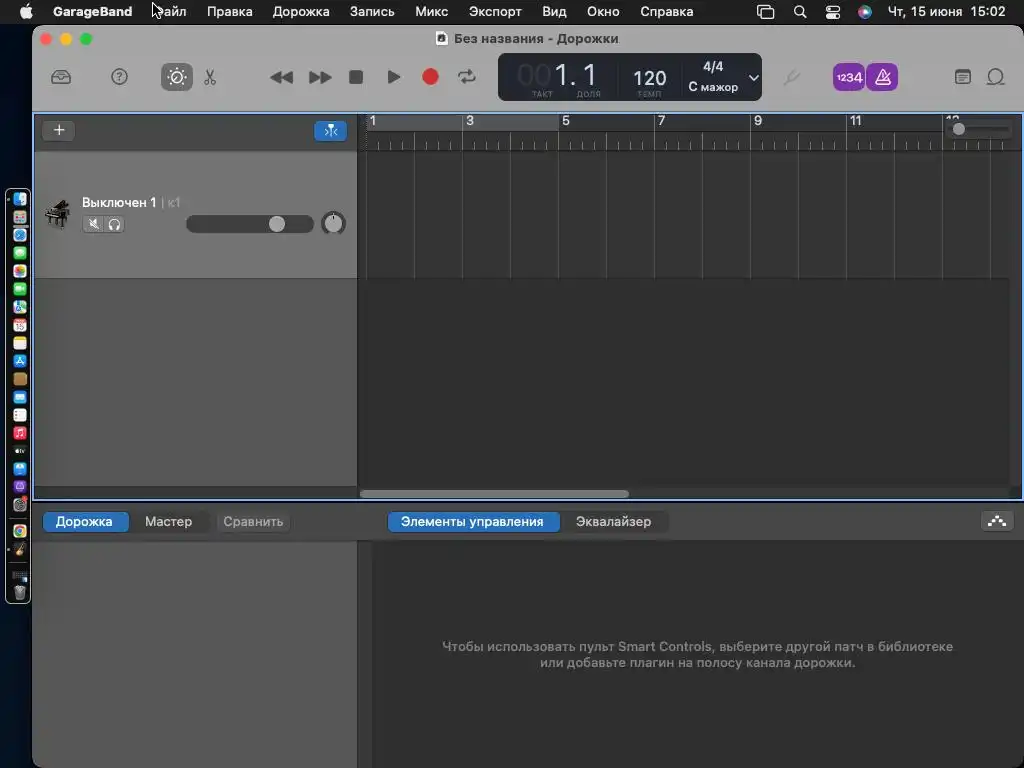The image size is (1024, 768).
Task: Open the Apple menu
Action: click(x=26, y=12)
